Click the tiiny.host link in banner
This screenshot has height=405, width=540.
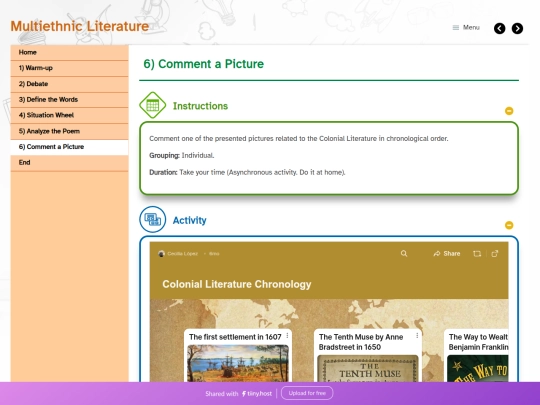257,394
